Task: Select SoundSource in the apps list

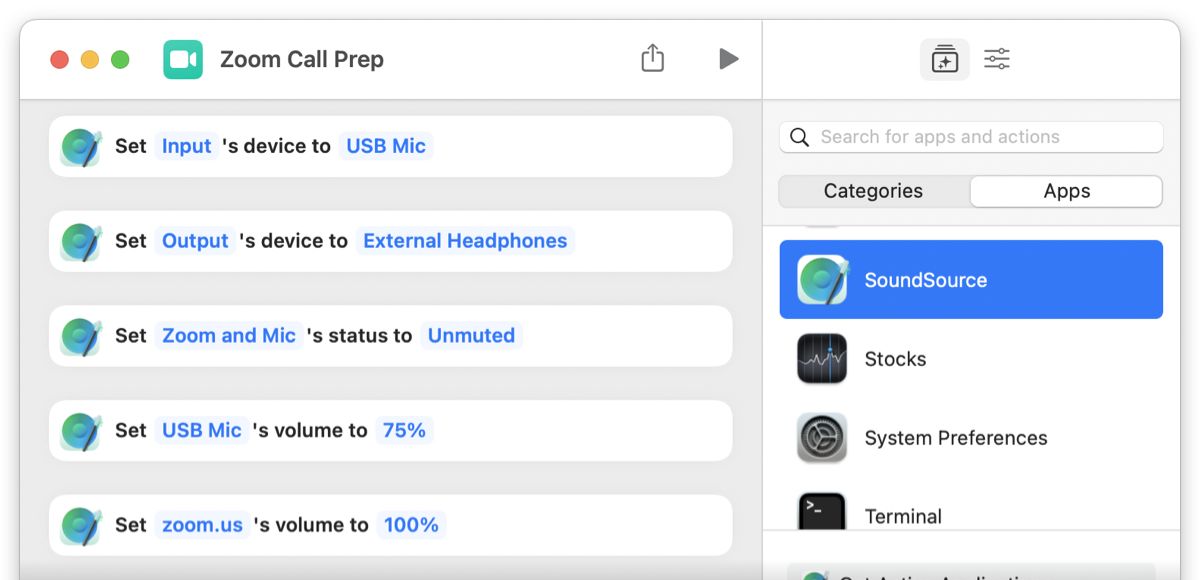Action: point(971,280)
